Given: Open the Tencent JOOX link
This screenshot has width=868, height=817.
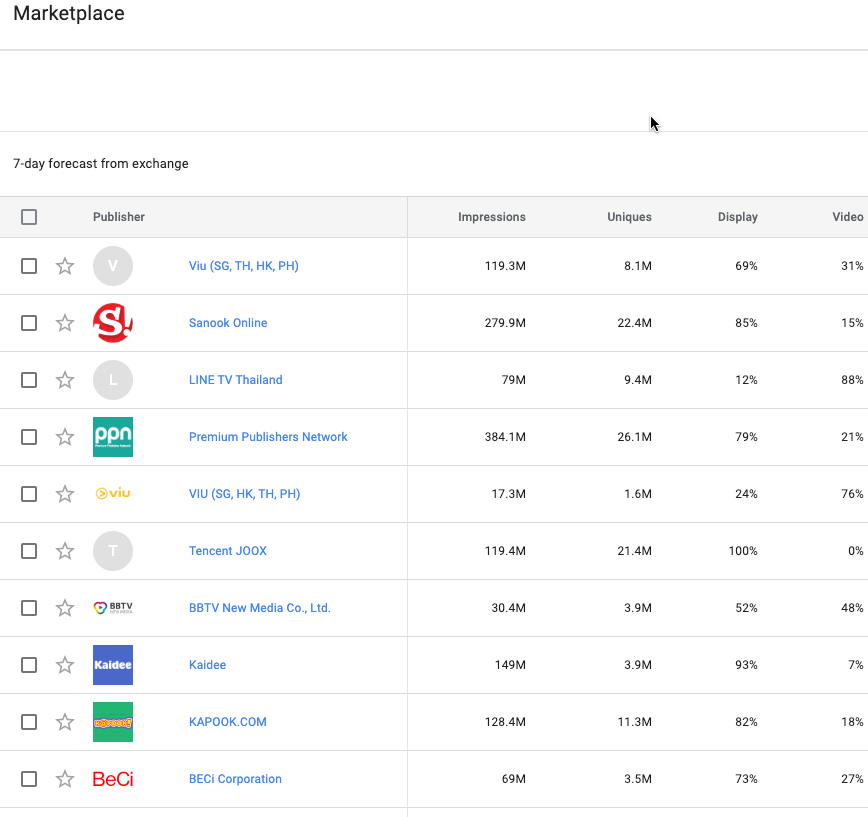Looking at the screenshot, I should click(228, 551).
